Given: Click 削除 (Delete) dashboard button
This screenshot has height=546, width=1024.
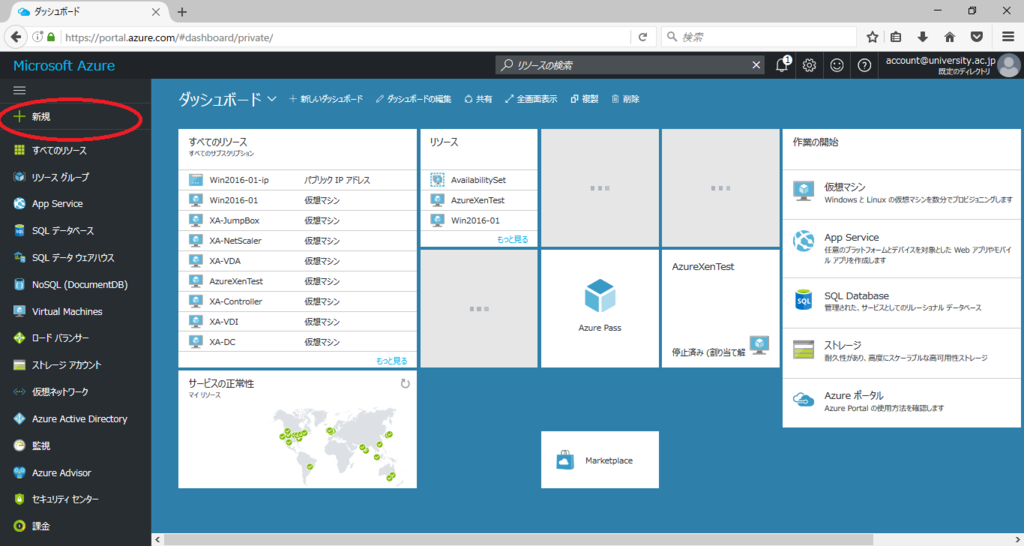Looking at the screenshot, I should click(625, 99).
